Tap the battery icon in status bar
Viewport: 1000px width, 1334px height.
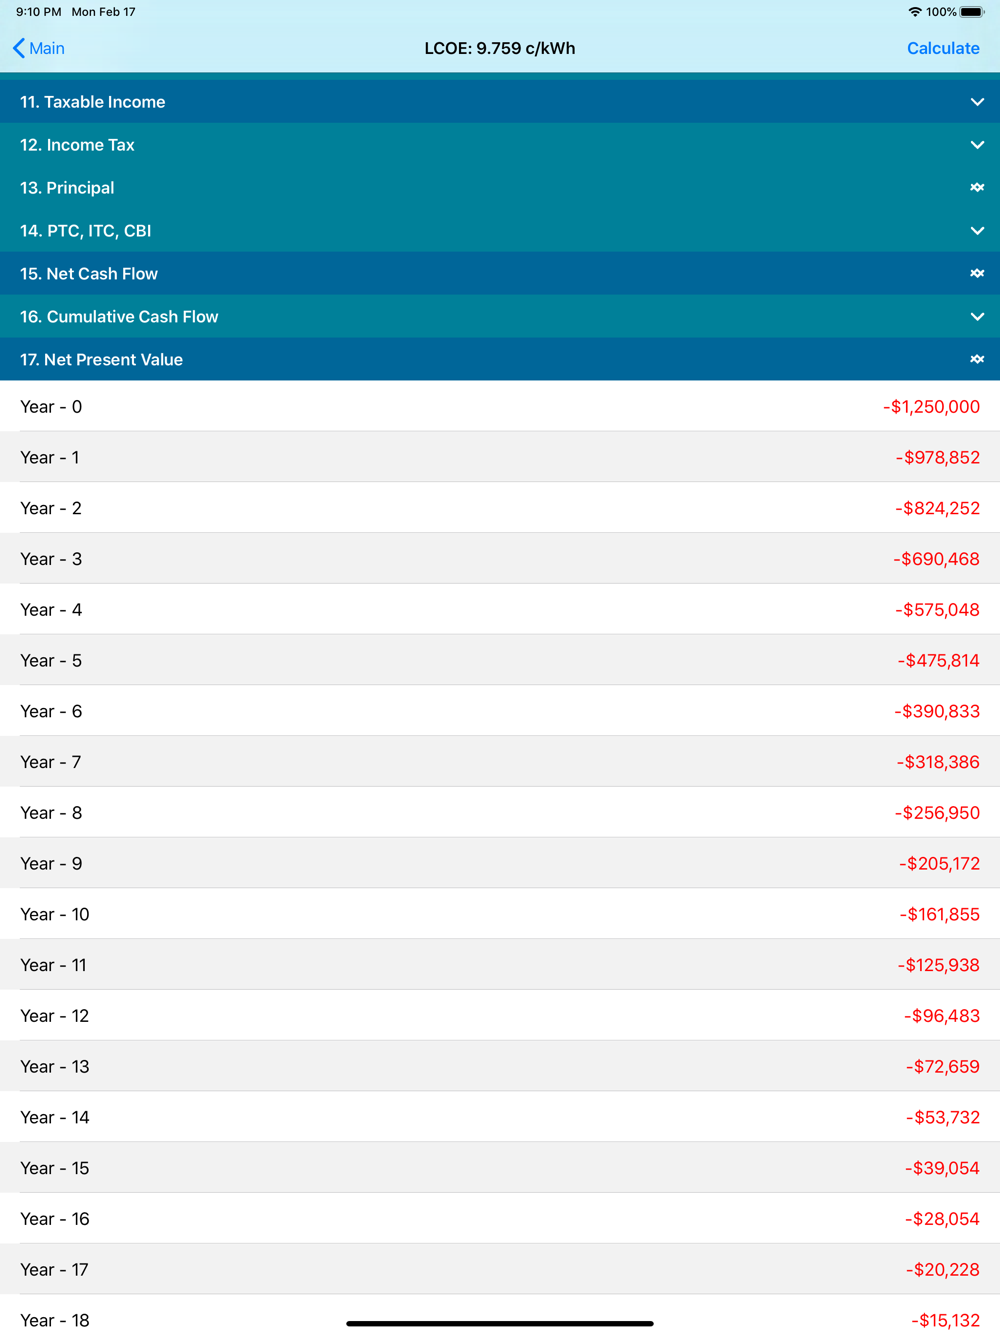point(972,12)
